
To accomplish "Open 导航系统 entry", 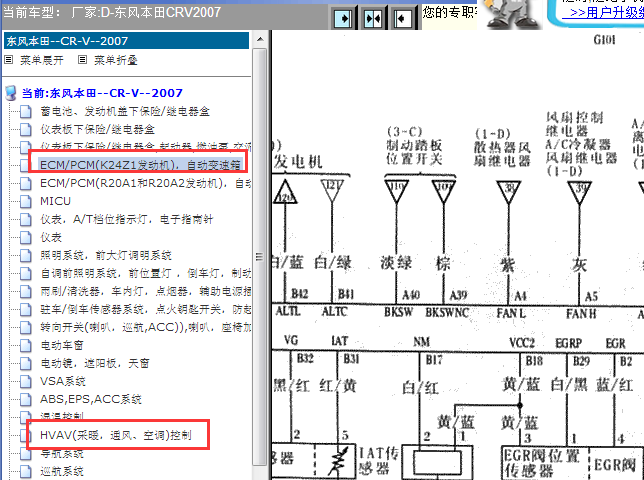I will point(62,454).
